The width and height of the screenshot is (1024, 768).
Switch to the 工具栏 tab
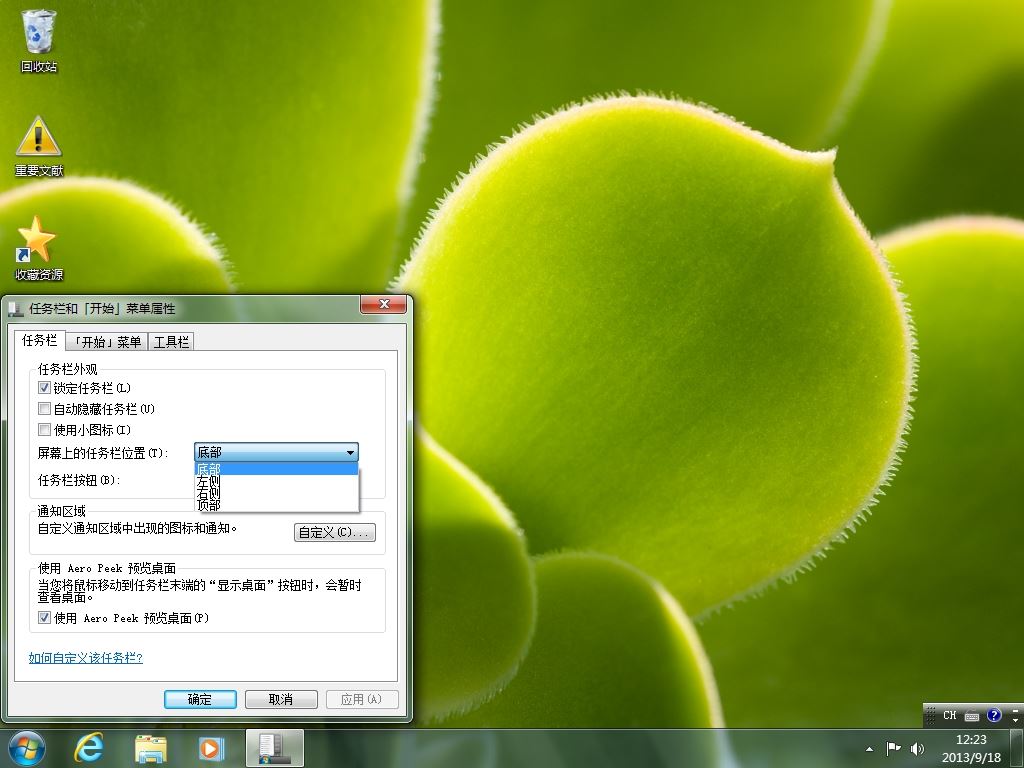click(171, 342)
